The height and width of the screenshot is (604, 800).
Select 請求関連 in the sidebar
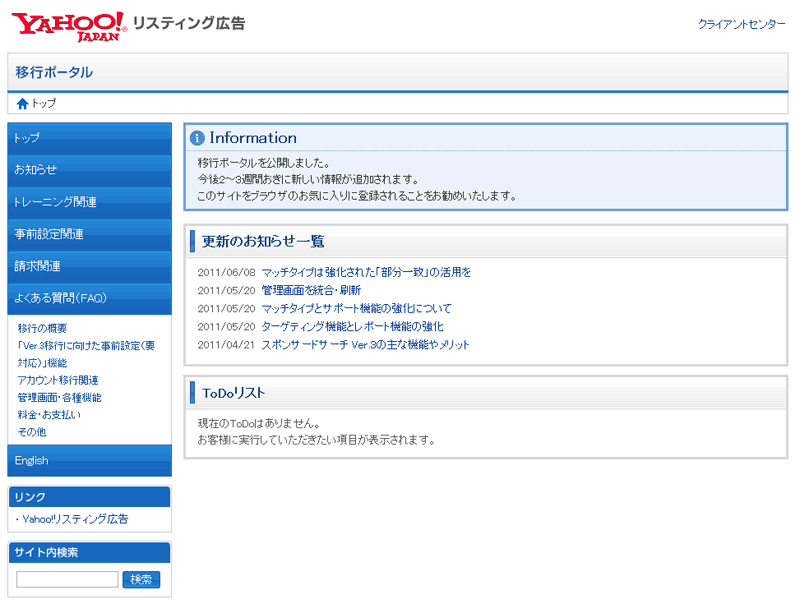pos(89,266)
